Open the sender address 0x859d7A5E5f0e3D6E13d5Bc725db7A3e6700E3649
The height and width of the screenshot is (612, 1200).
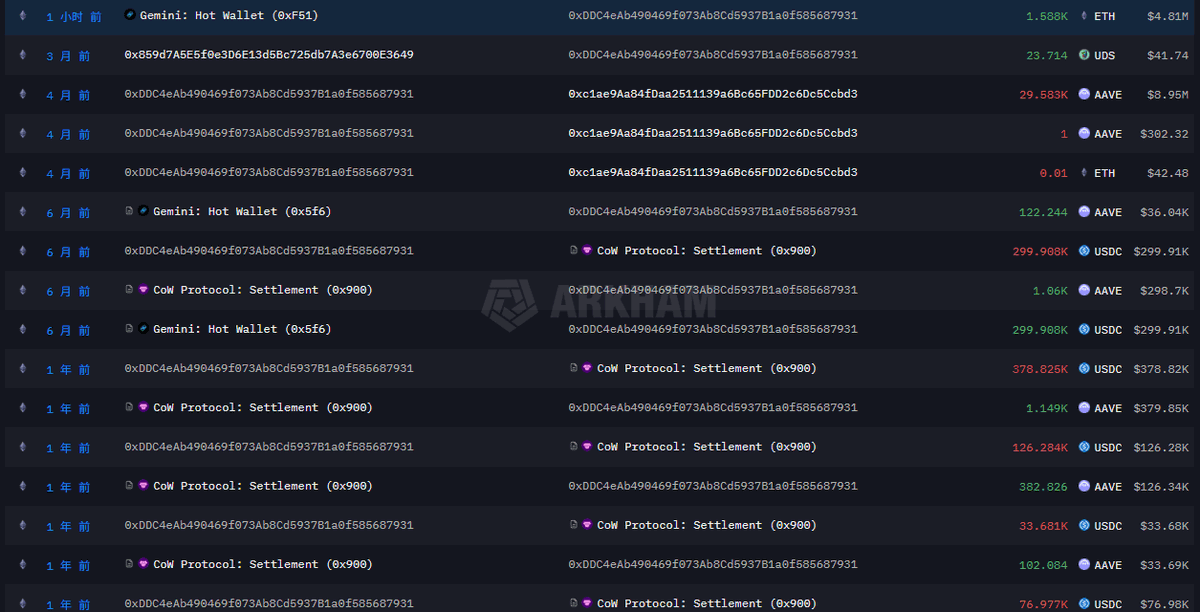[269, 55]
